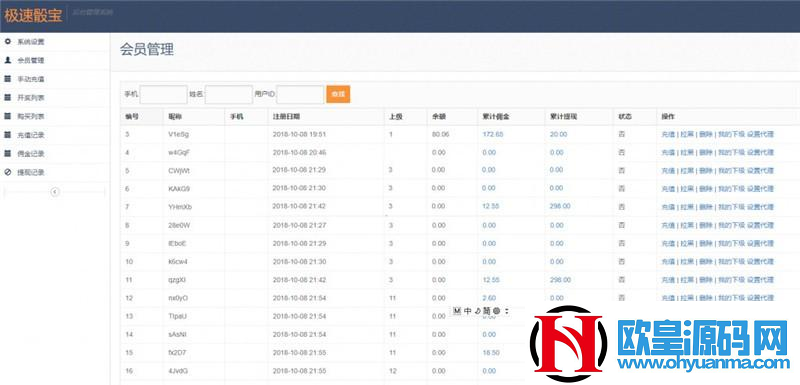Screen dimensions: 800x385
Task: Click the 累计提现 column header
Action: pyautogui.click(x=563, y=116)
